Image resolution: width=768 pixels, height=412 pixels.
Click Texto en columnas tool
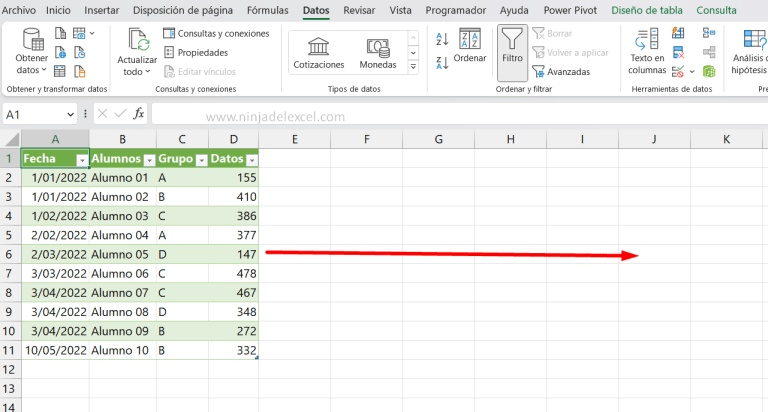point(647,52)
